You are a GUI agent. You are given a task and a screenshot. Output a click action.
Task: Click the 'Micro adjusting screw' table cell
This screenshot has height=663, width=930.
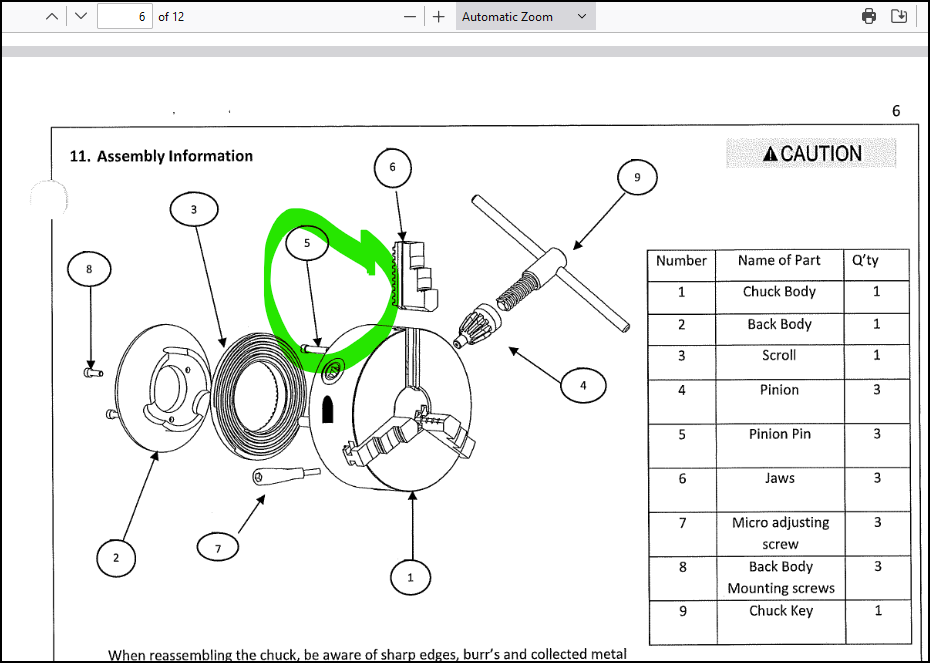point(779,533)
